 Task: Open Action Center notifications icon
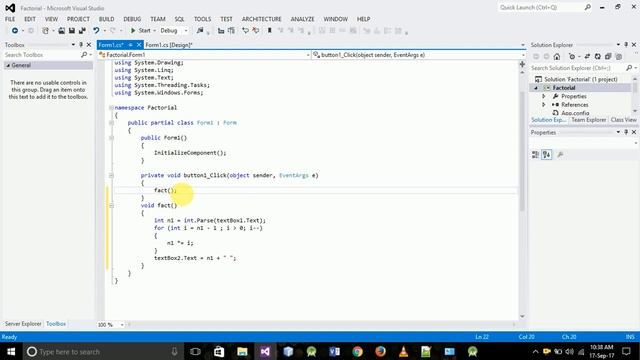(x=627, y=351)
